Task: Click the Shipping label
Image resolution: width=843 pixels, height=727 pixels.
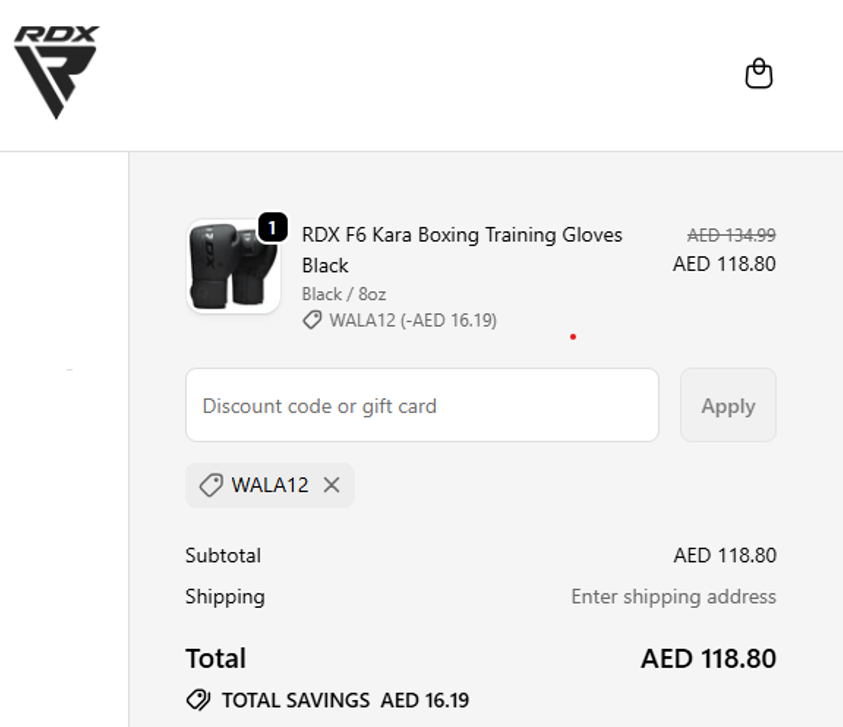Action: point(225,596)
